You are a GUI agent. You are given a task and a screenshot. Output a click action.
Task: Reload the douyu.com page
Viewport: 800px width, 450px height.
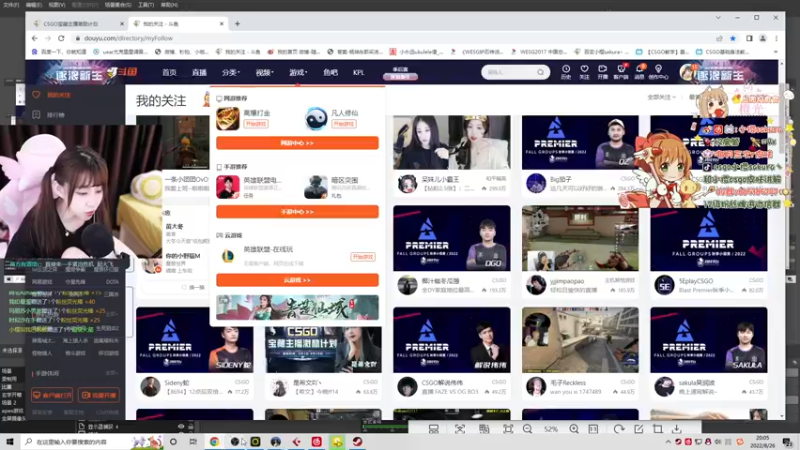tap(61, 38)
